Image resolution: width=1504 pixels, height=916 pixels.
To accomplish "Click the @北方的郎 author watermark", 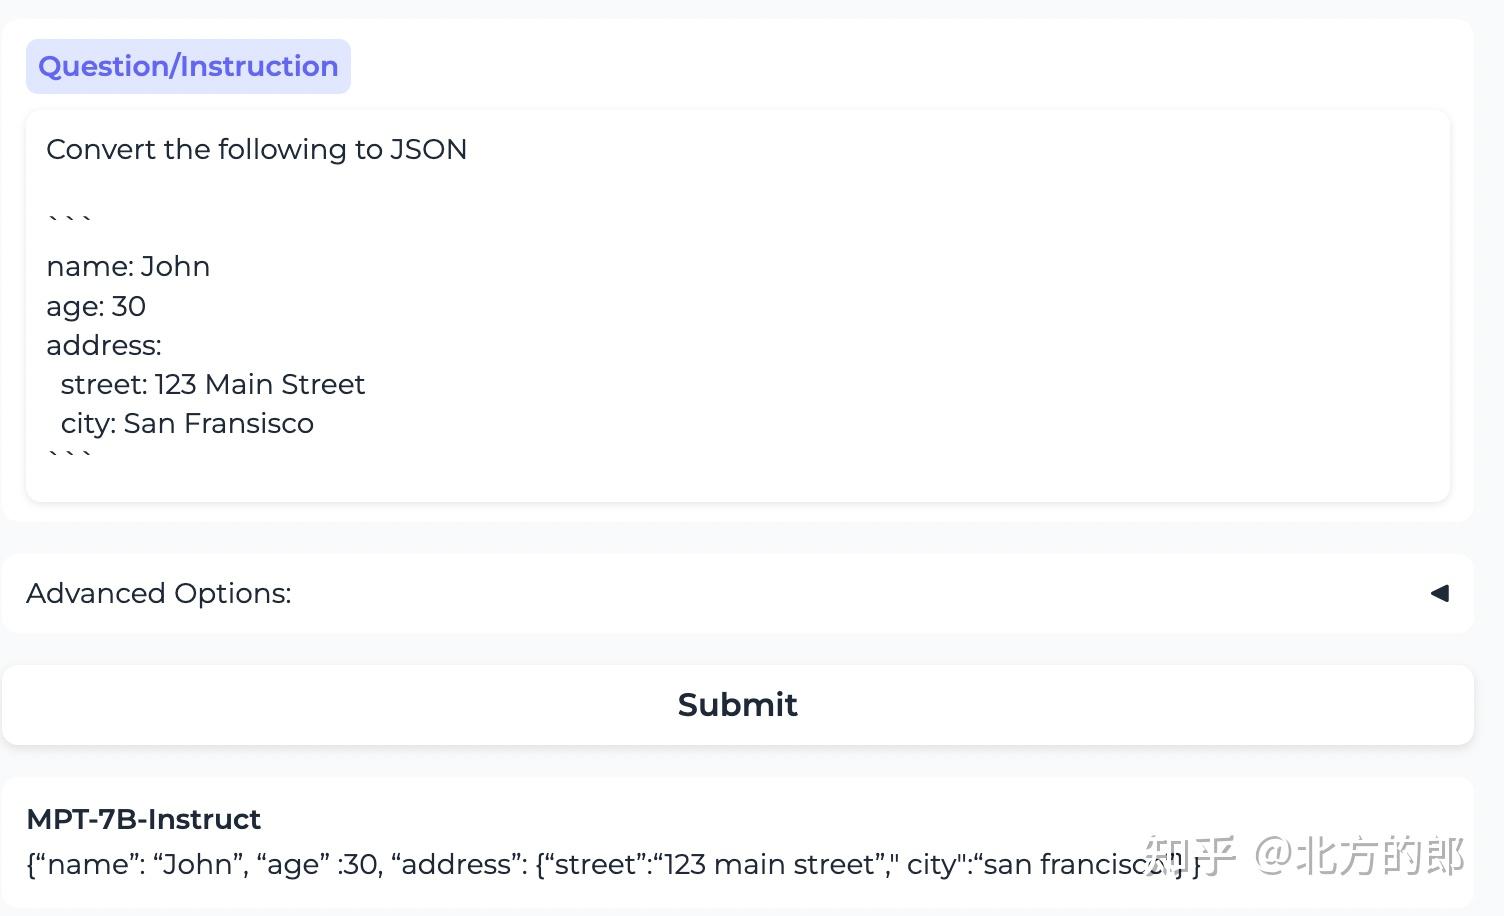I will (1360, 856).
